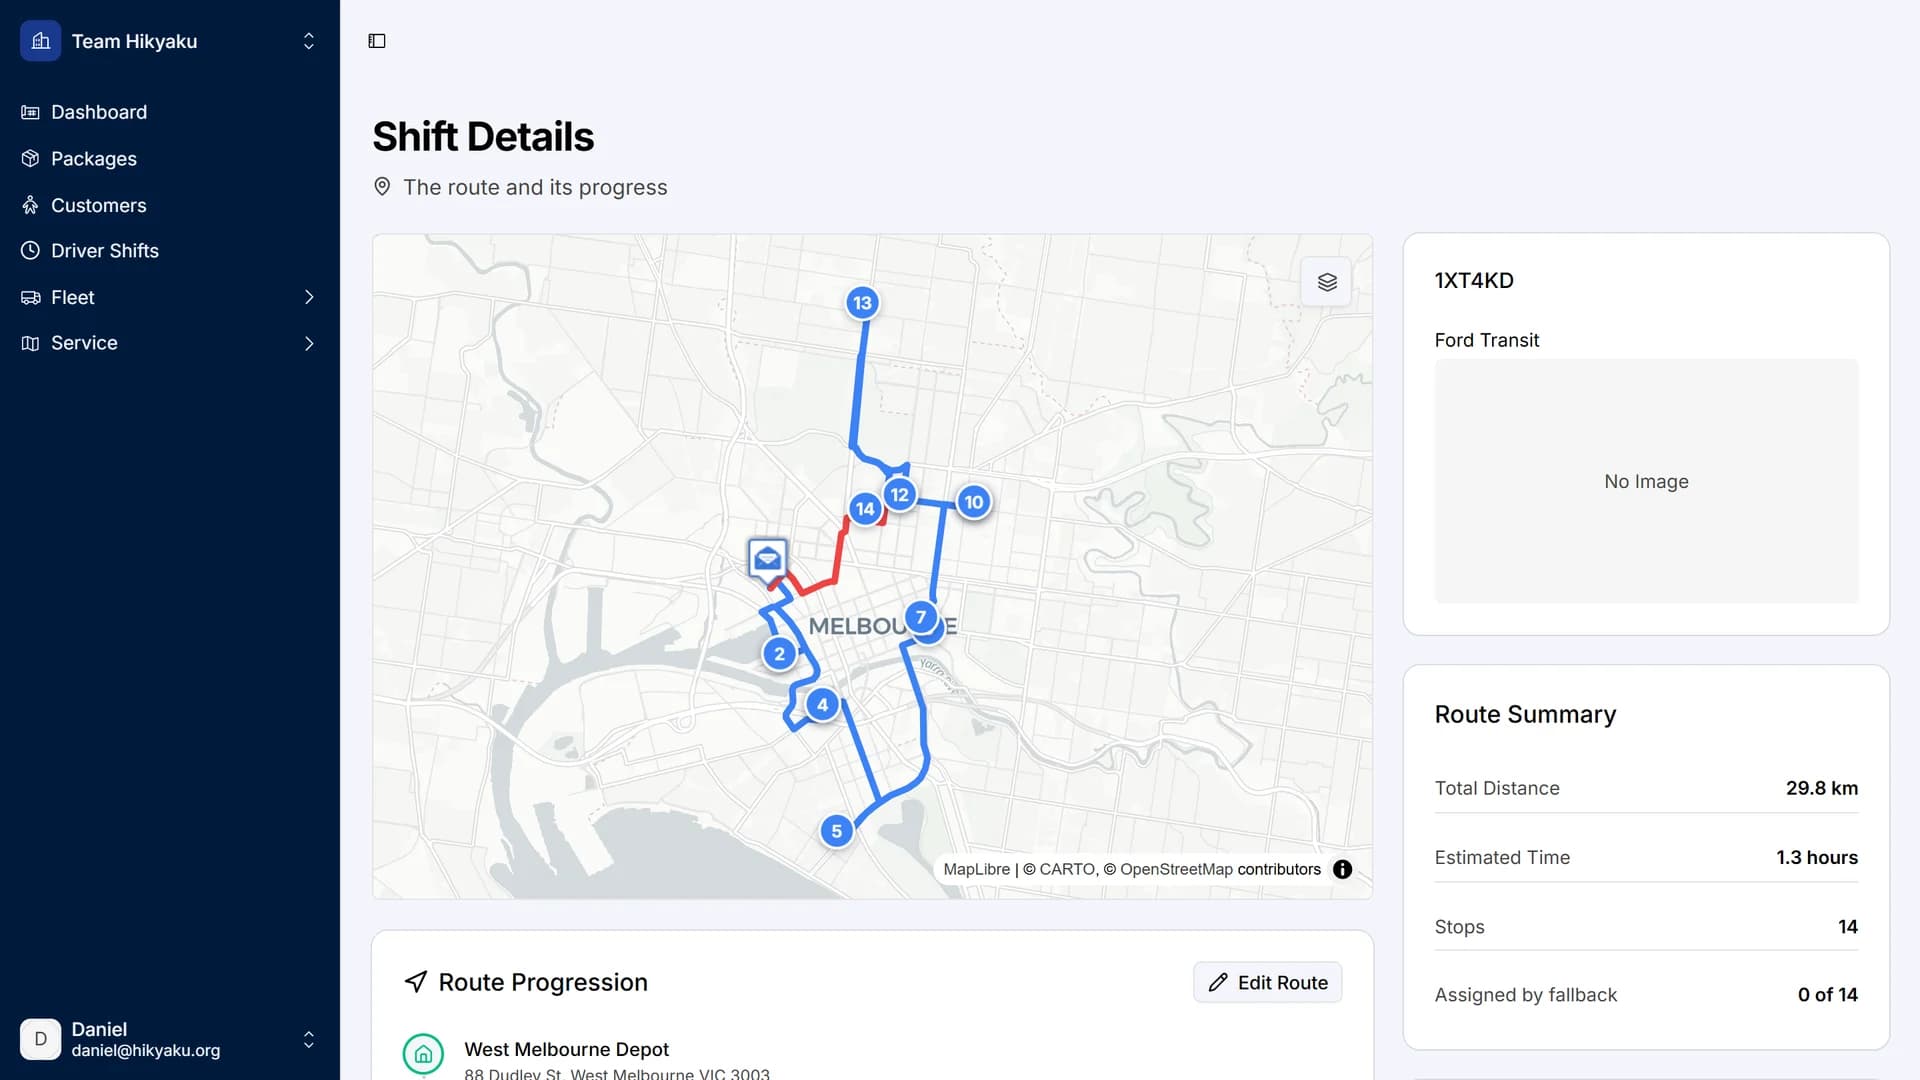Select stop marker 14 on map
1920x1080 pixels.
pos(865,509)
